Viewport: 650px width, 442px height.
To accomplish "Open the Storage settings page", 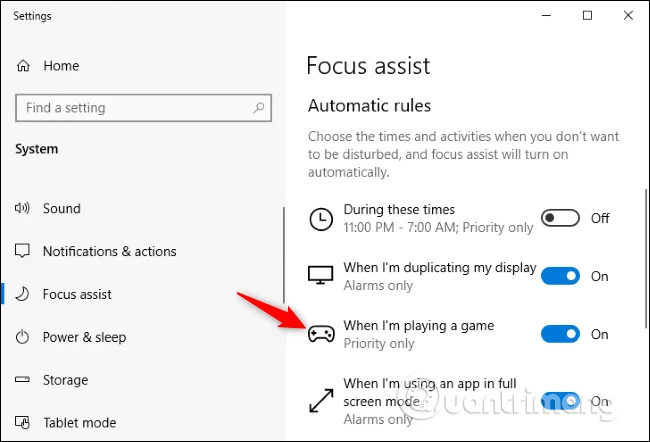I will coord(65,380).
